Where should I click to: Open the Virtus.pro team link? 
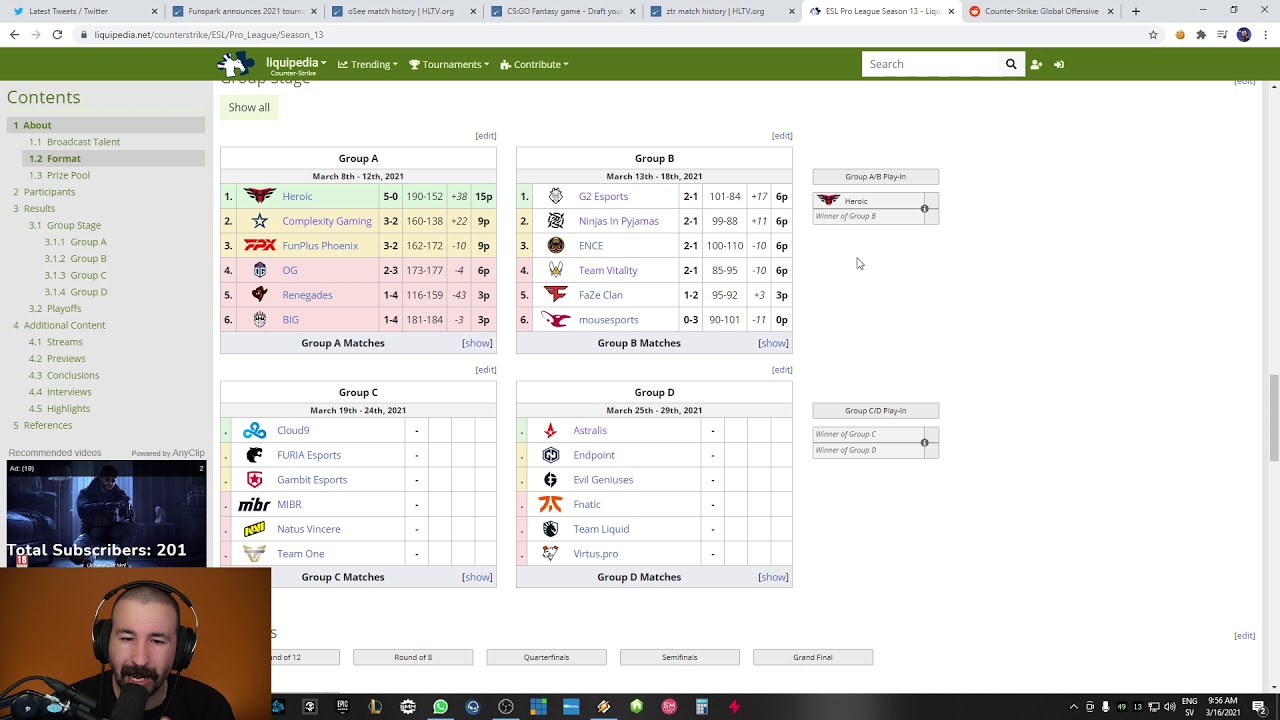tap(596, 554)
